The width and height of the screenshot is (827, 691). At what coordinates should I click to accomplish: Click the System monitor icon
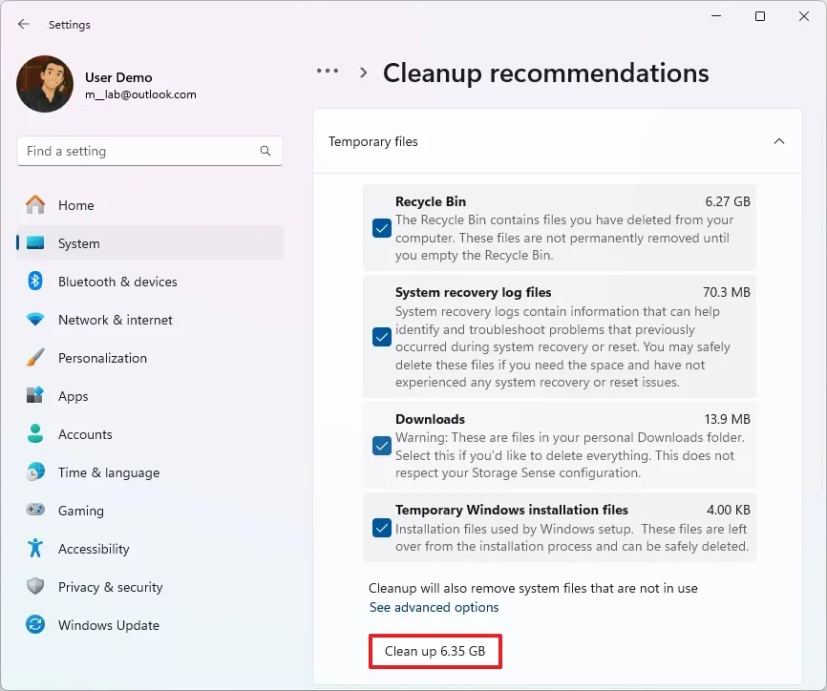point(35,243)
